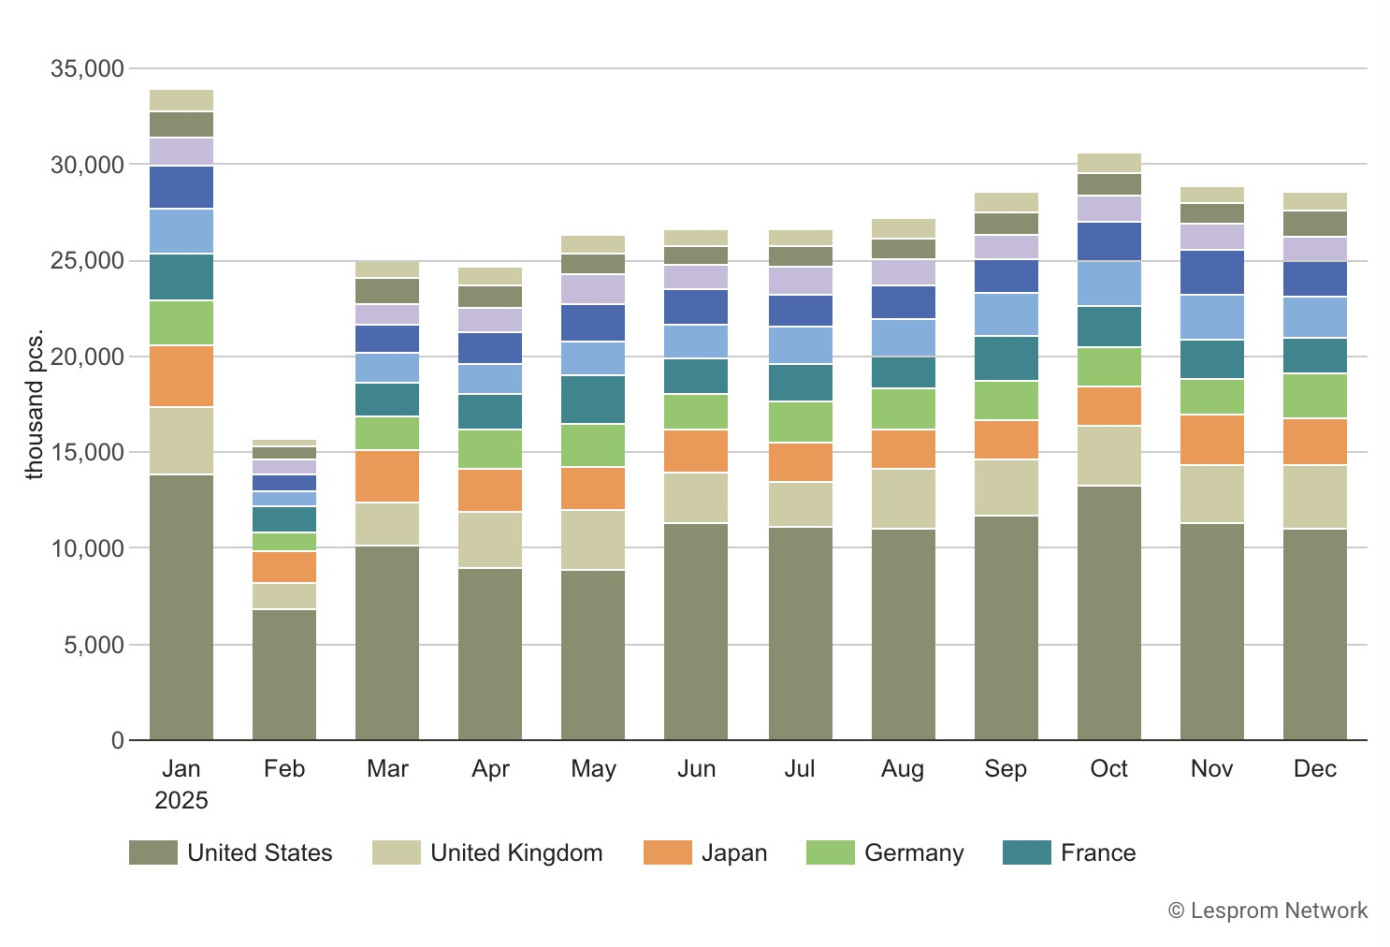Click the "thousand pcs." y-axis title
1390x947 pixels.
tap(35, 404)
